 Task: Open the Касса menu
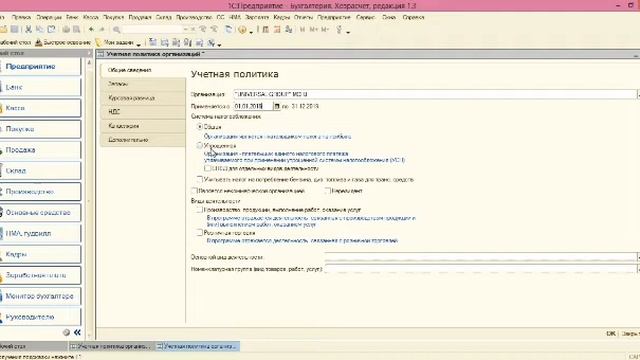[91, 17]
